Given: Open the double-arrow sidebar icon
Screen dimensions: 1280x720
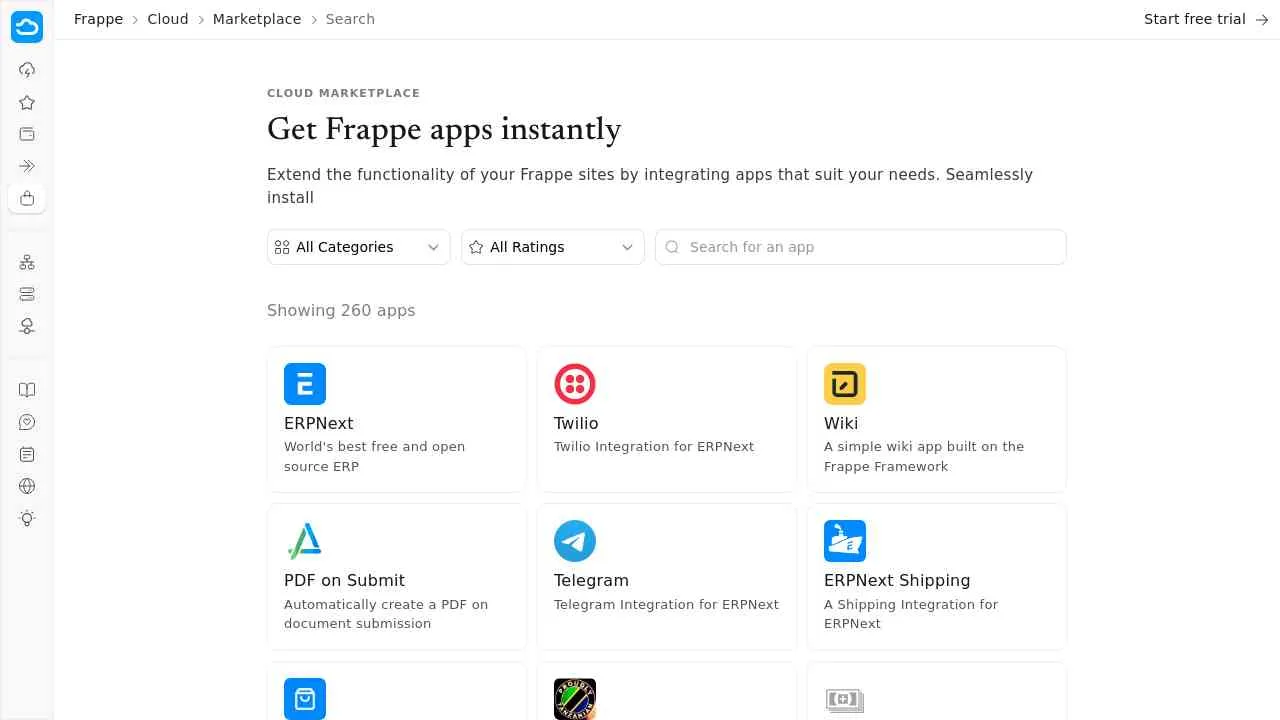Looking at the screenshot, I should 27,166.
